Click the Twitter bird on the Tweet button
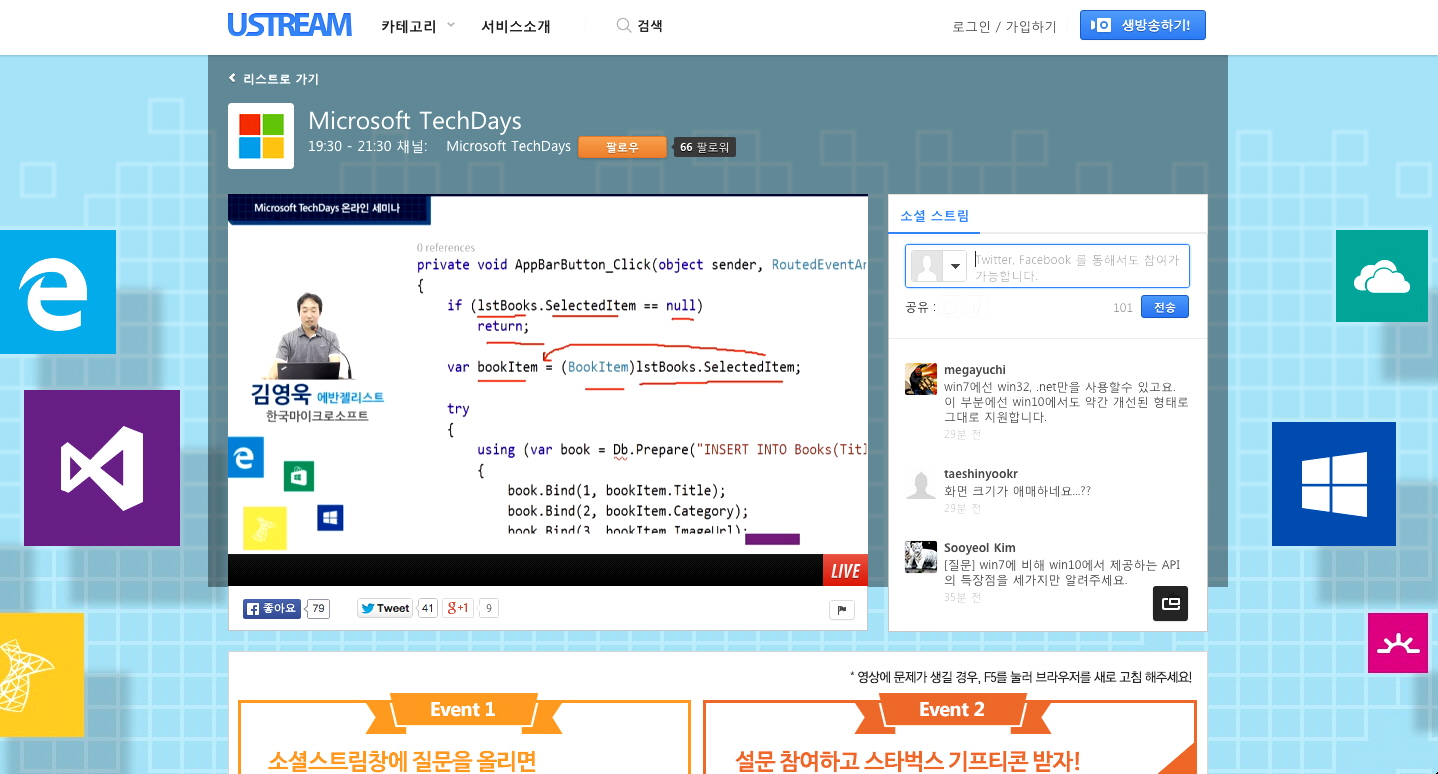Viewport: 1438px width, 774px height. 368,607
